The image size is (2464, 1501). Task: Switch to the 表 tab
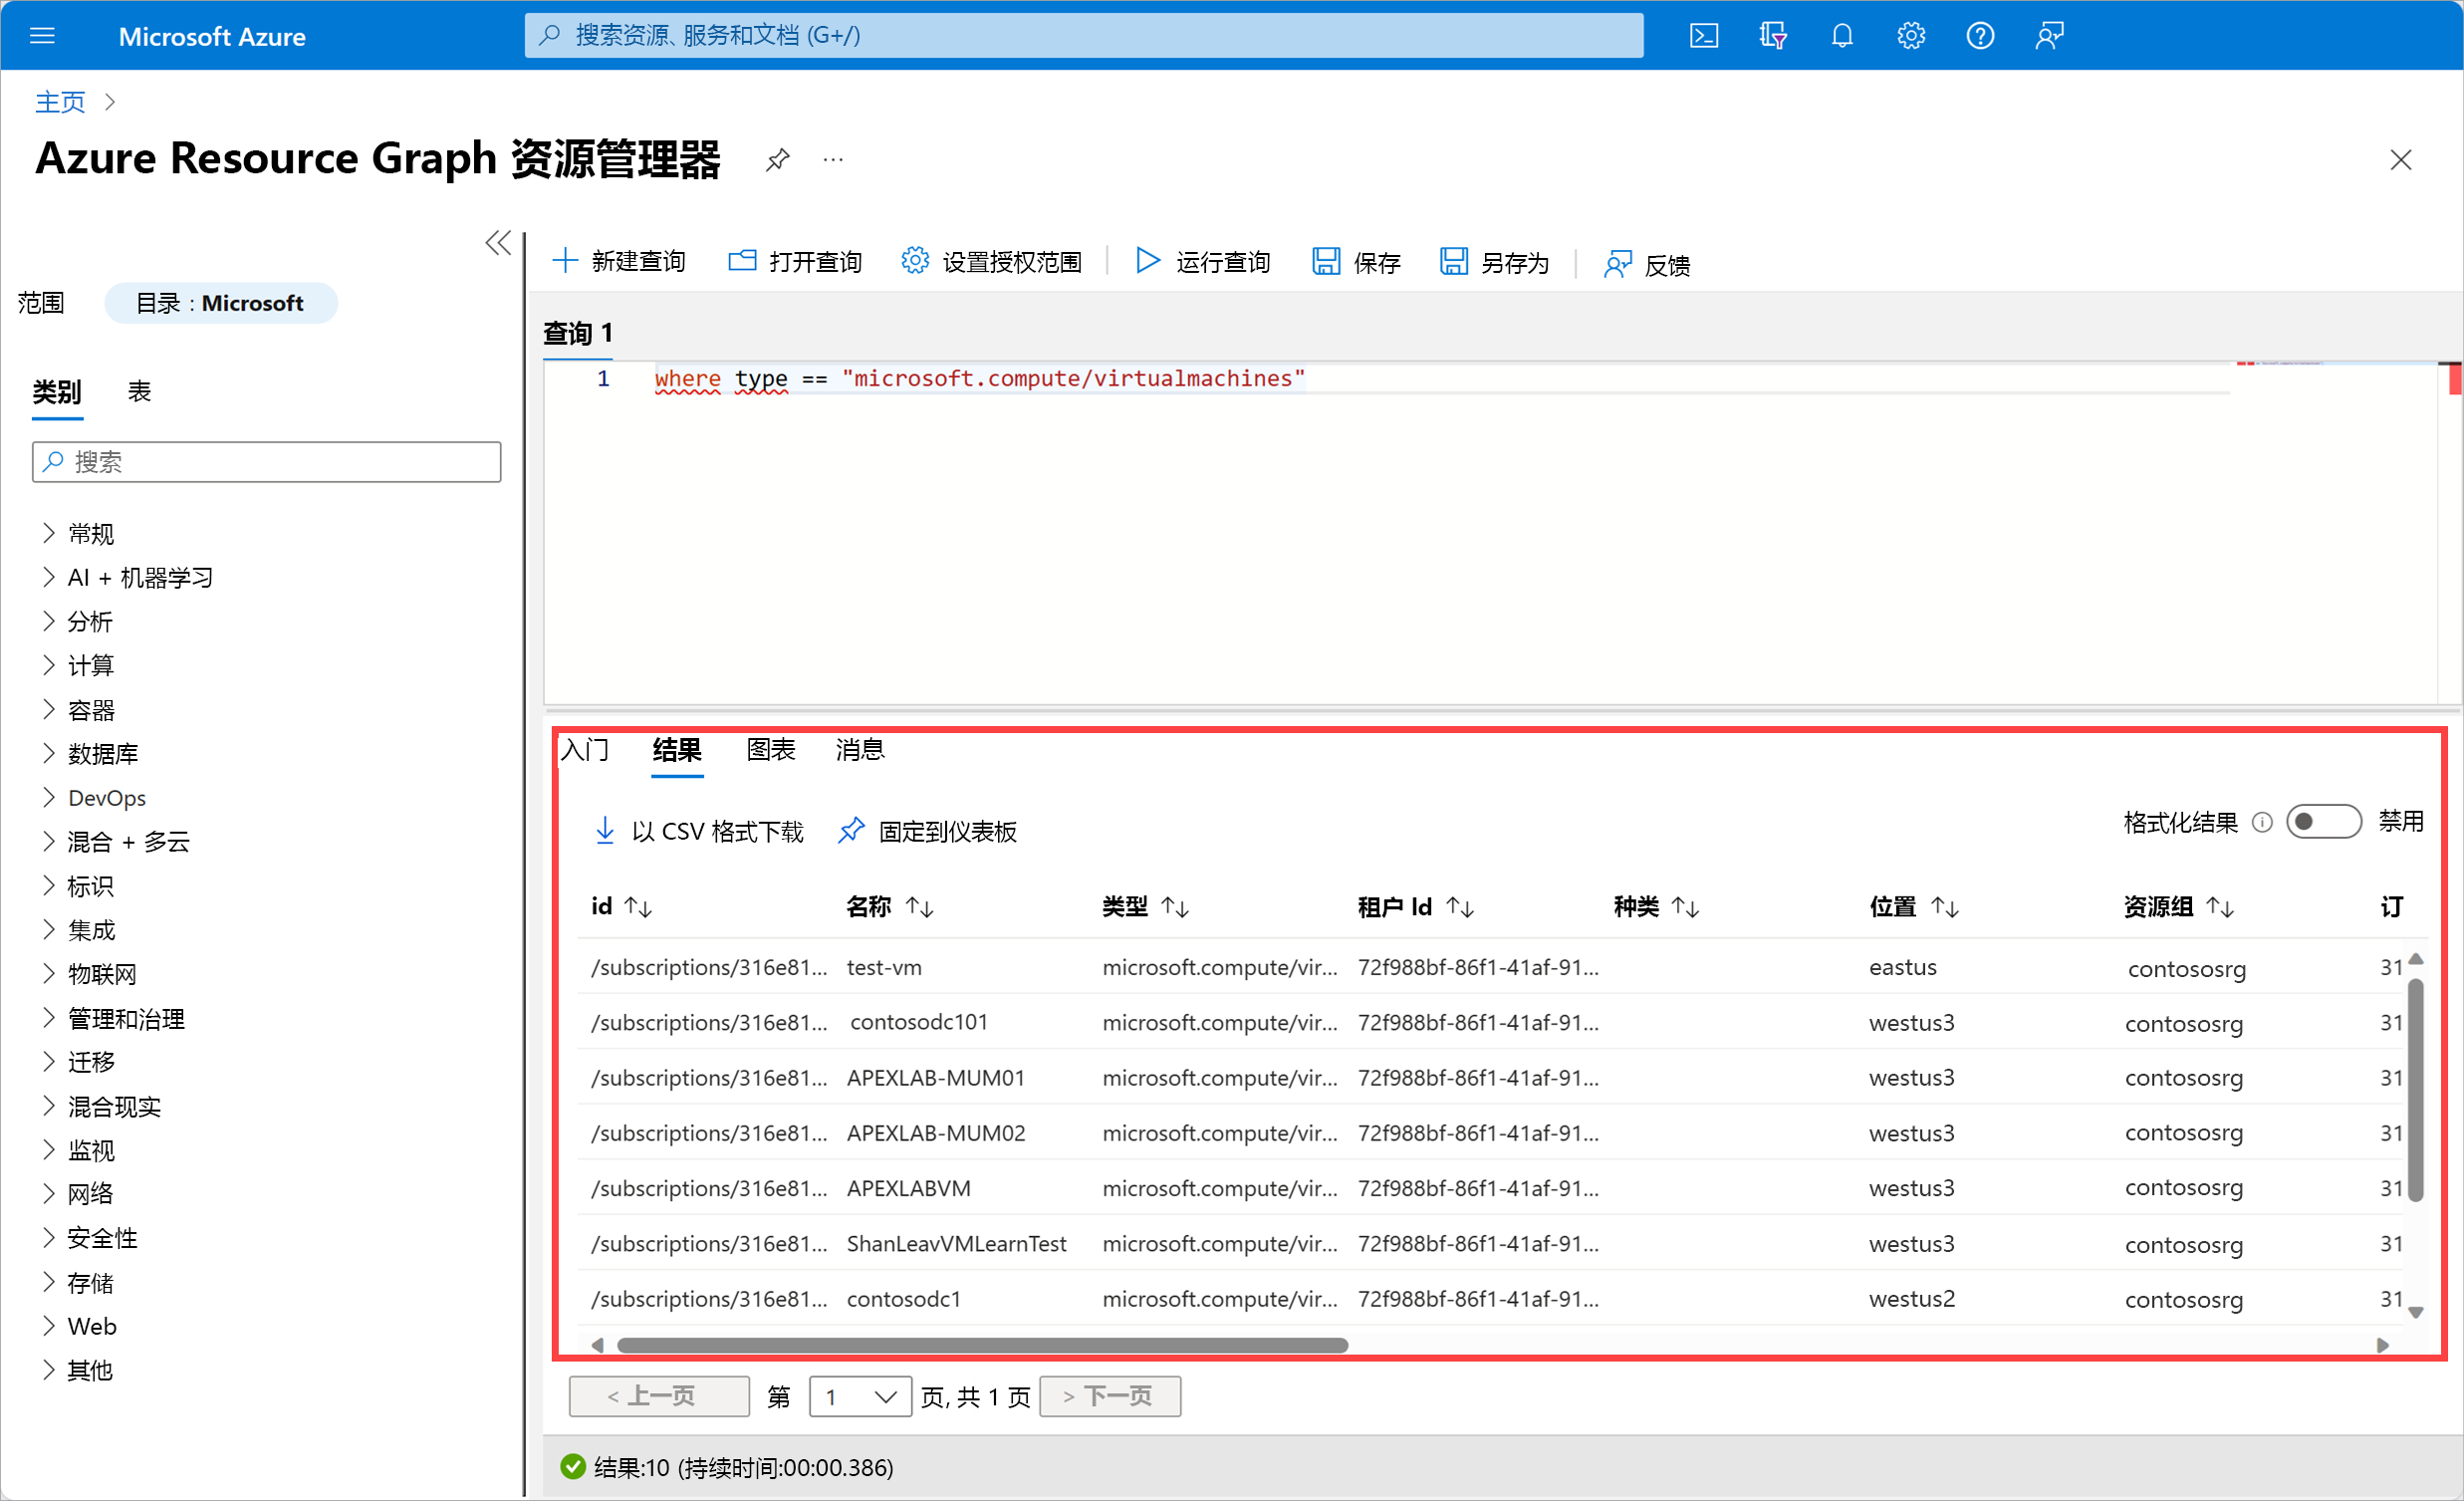pyautogui.click(x=139, y=391)
